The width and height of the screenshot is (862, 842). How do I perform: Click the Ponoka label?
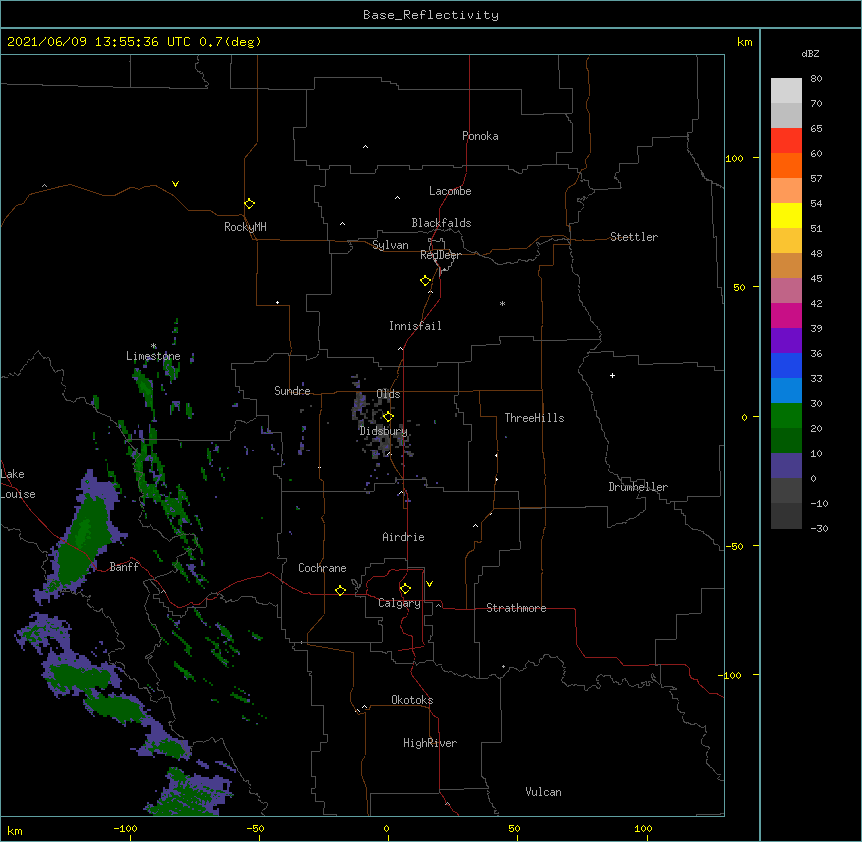[x=480, y=136]
